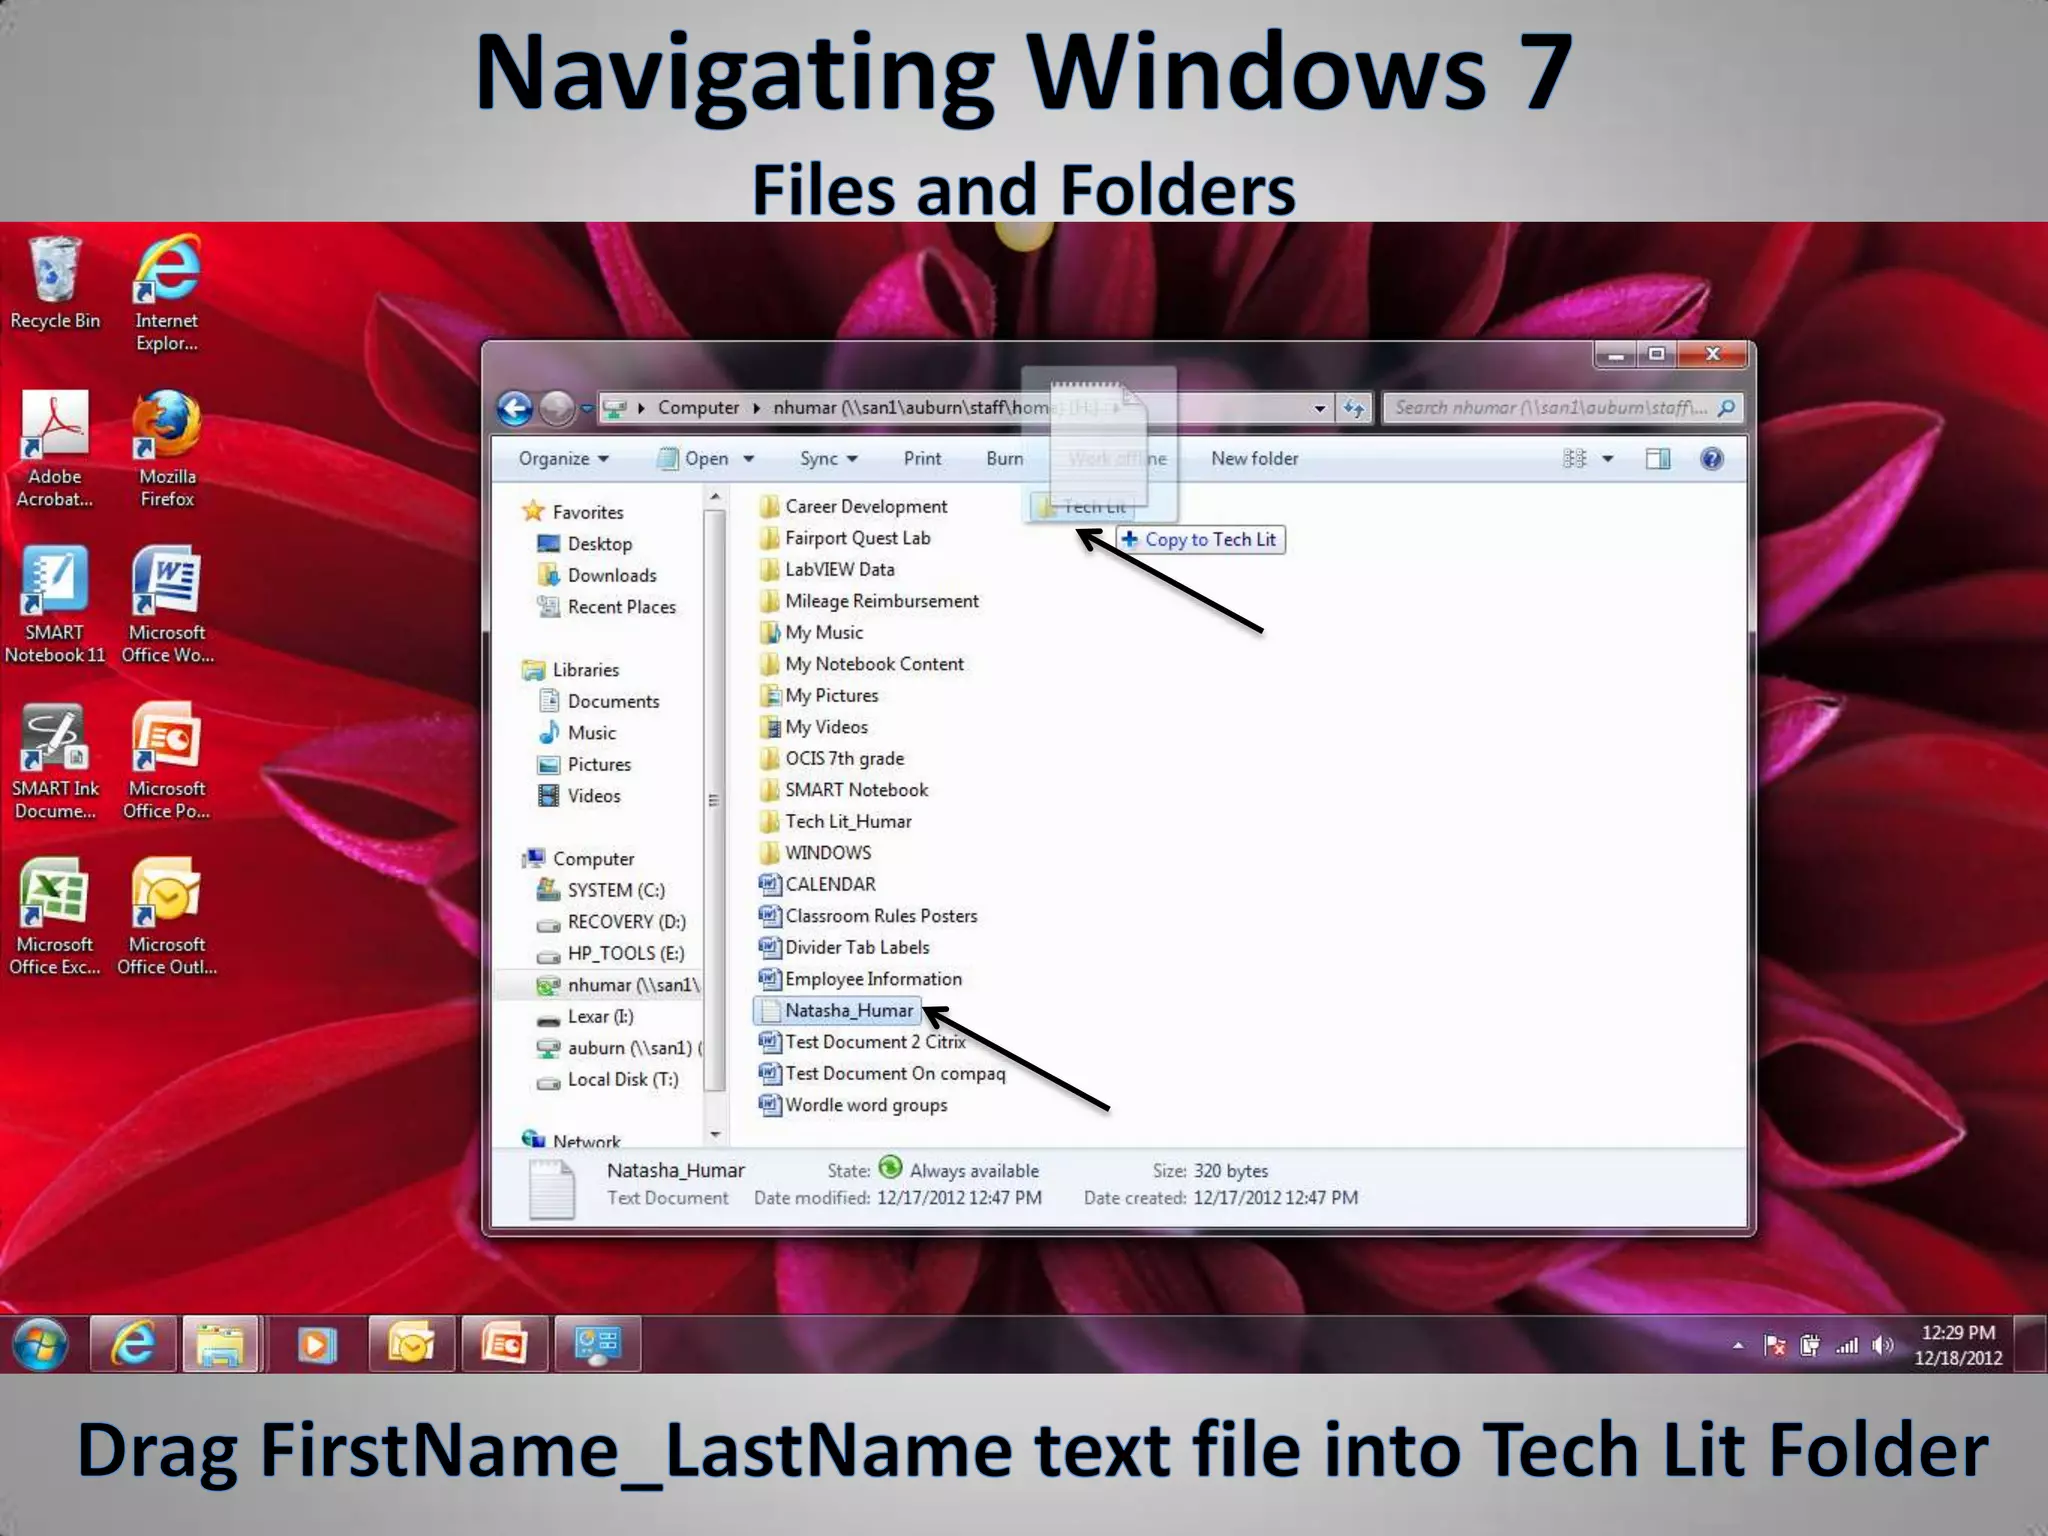
Task: Click the New folder button
Action: pyautogui.click(x=1254, y=459)
